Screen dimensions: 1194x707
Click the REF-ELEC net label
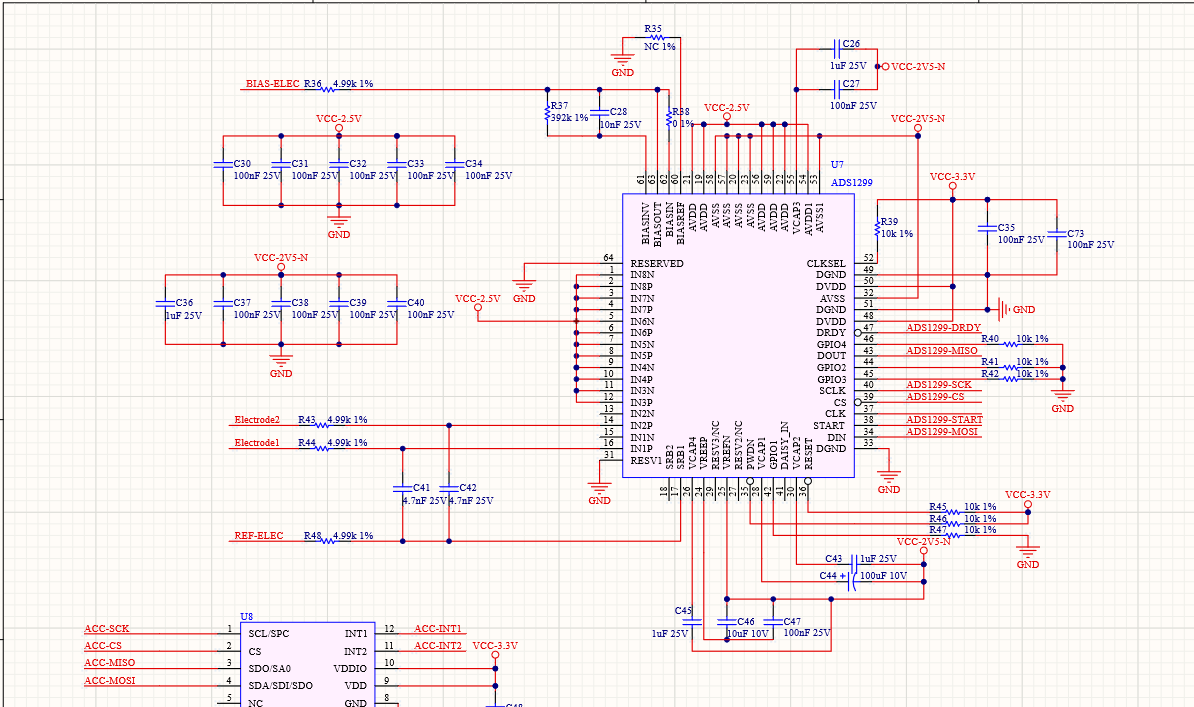click(x=258, y=536)
